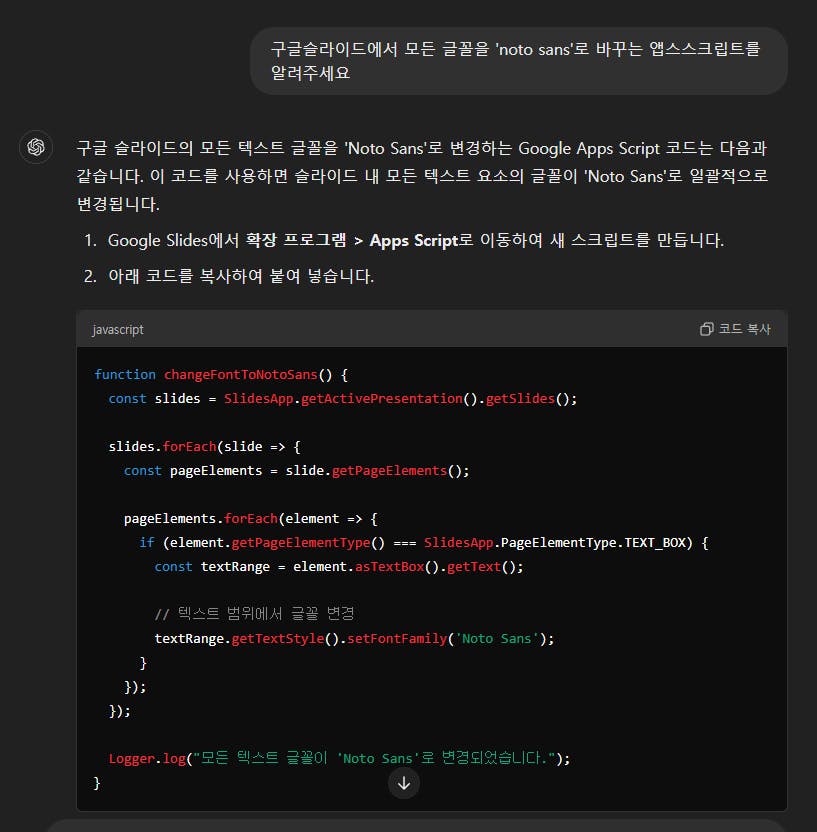Click the comment '// 텍스트 범위에서 글꼴 변경'
Image resolution: width=817 pixels, height=832 pixels.
(254, 614)
